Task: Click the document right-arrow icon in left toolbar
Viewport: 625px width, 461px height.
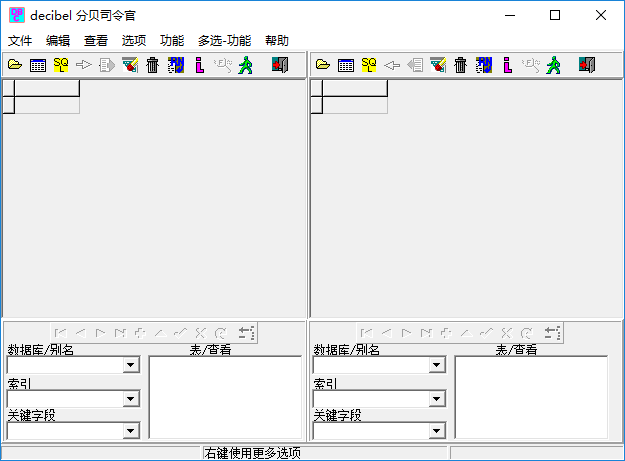Action: [x=107, y=65]
